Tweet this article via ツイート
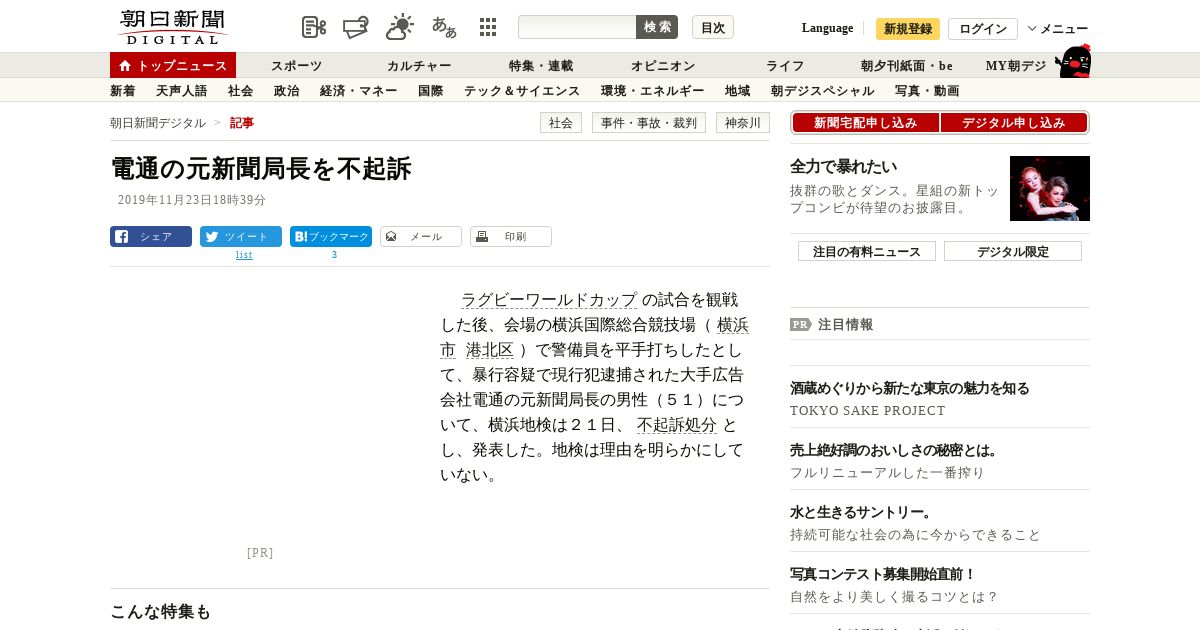Viewport: 1200px width, 630px height. [x=241, y=237]
